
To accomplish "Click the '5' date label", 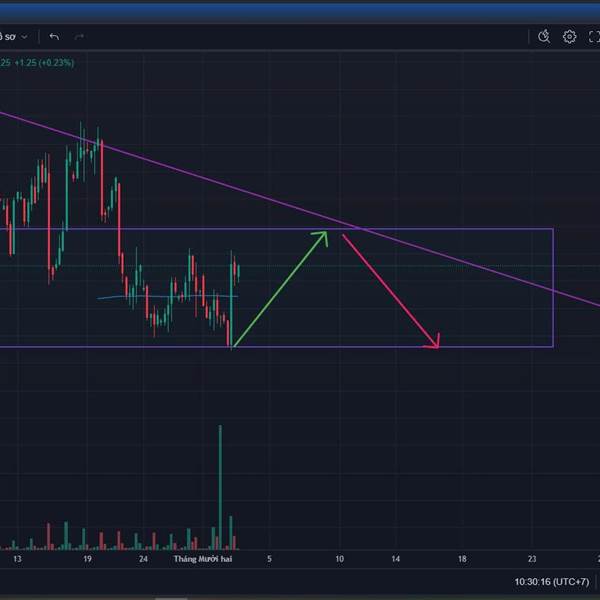I will coord(269,559).
